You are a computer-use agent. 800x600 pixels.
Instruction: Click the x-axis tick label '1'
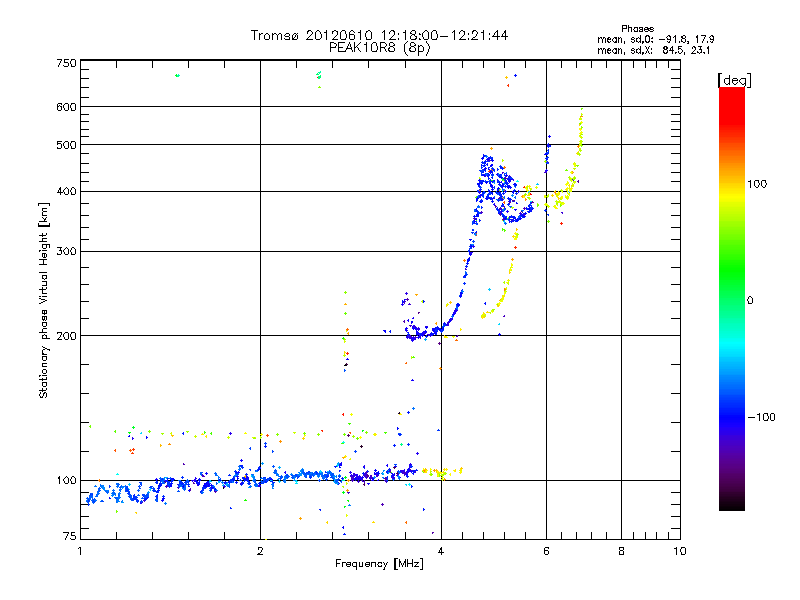pyautogui.click(x=80, y=551)
